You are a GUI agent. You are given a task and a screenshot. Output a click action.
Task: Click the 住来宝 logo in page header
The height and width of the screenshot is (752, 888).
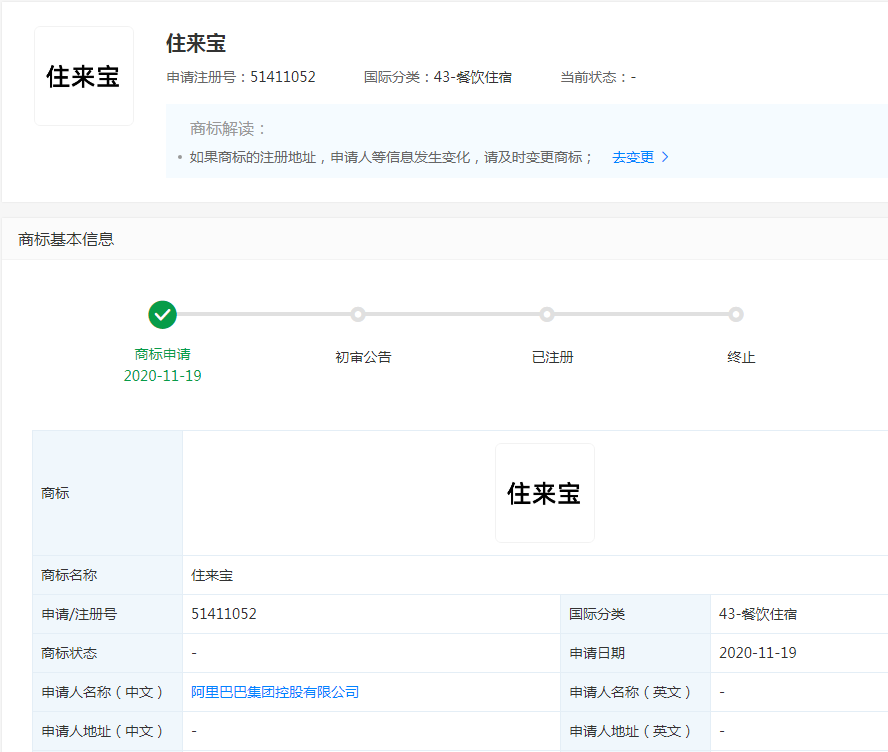(84, 75)
